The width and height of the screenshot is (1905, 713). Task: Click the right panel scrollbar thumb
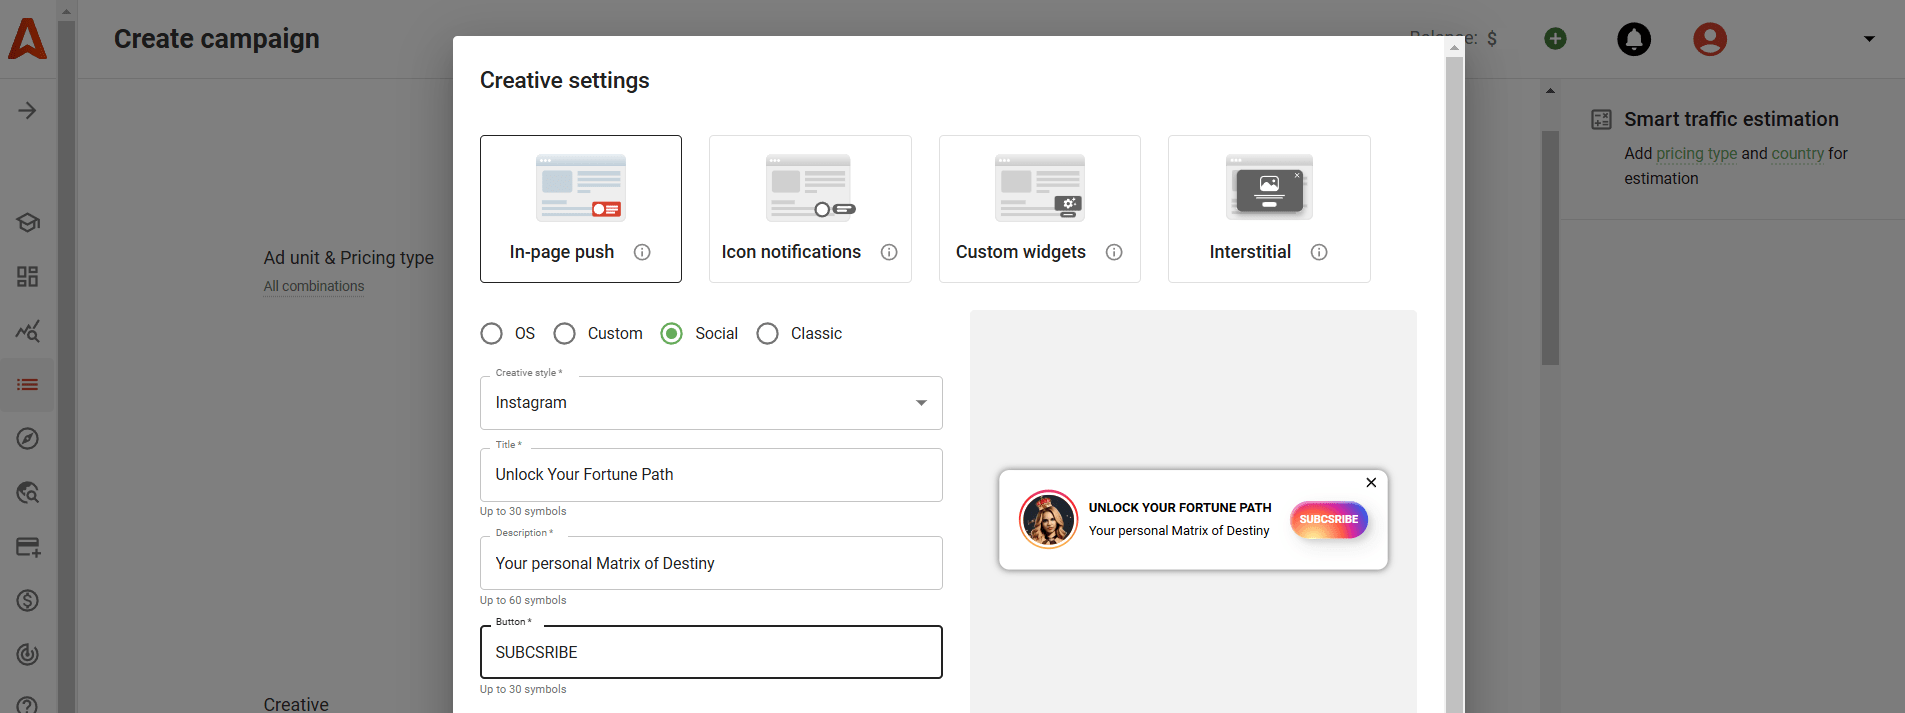[x=1550, y=248]
